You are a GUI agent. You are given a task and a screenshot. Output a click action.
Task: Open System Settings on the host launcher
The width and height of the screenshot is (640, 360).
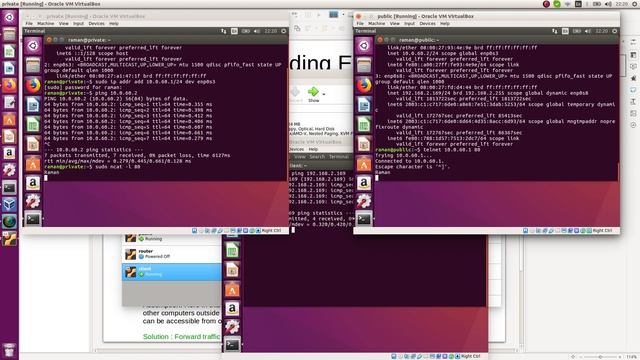[x=9, y=170]
